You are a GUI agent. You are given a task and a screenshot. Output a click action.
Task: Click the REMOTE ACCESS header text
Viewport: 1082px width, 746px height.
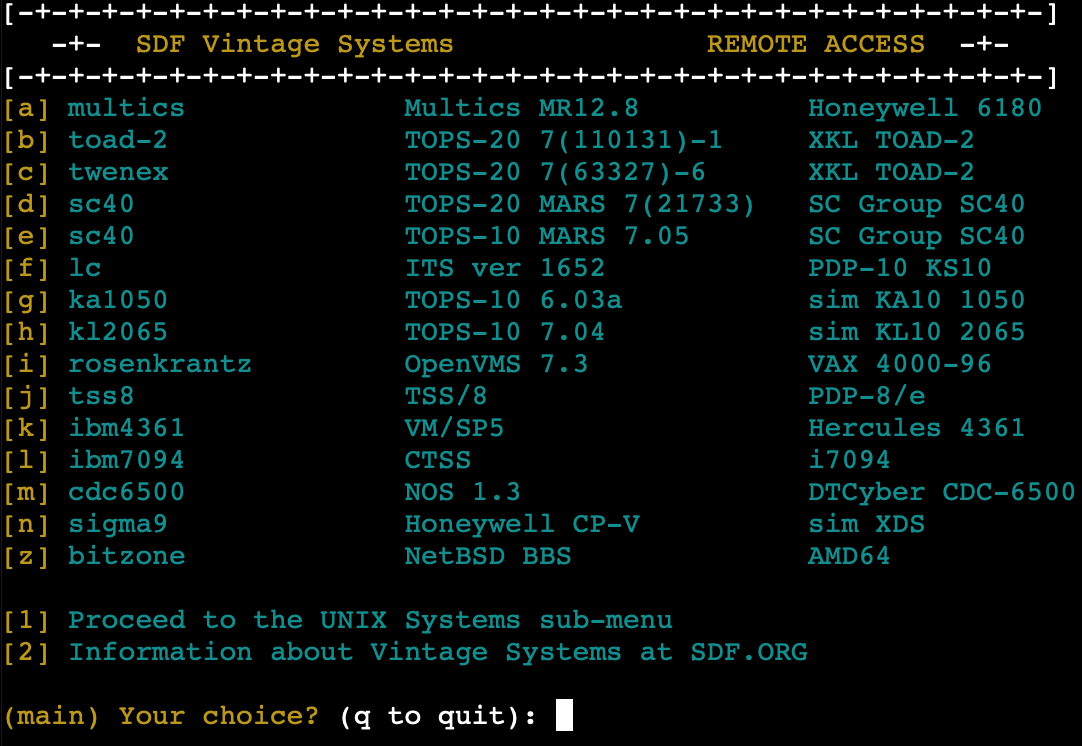click(x=815, y=44)
